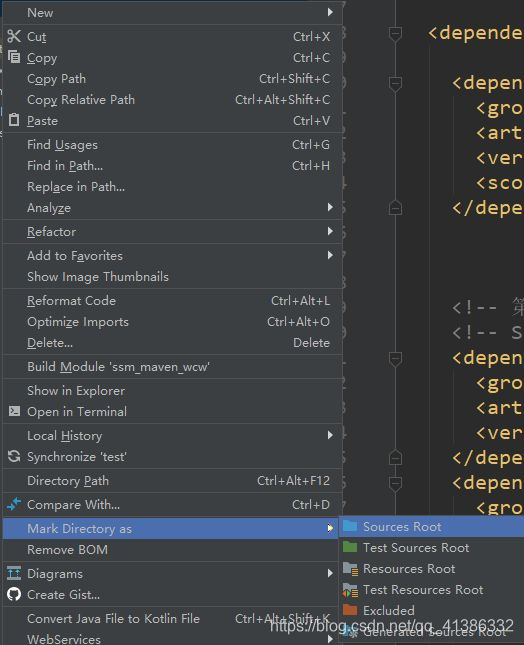This screenshot has width=524, height=645.
Task: Click the Synchronize 'test' label
Action: [x=77, y=457]
